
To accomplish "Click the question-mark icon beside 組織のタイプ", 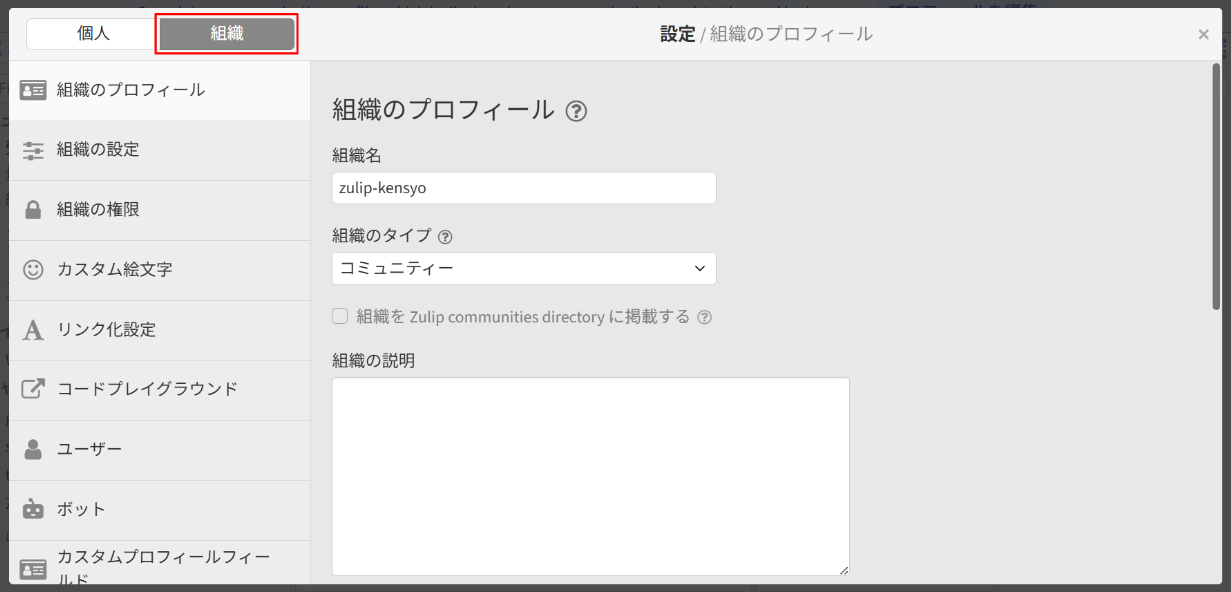I will 447,236.
